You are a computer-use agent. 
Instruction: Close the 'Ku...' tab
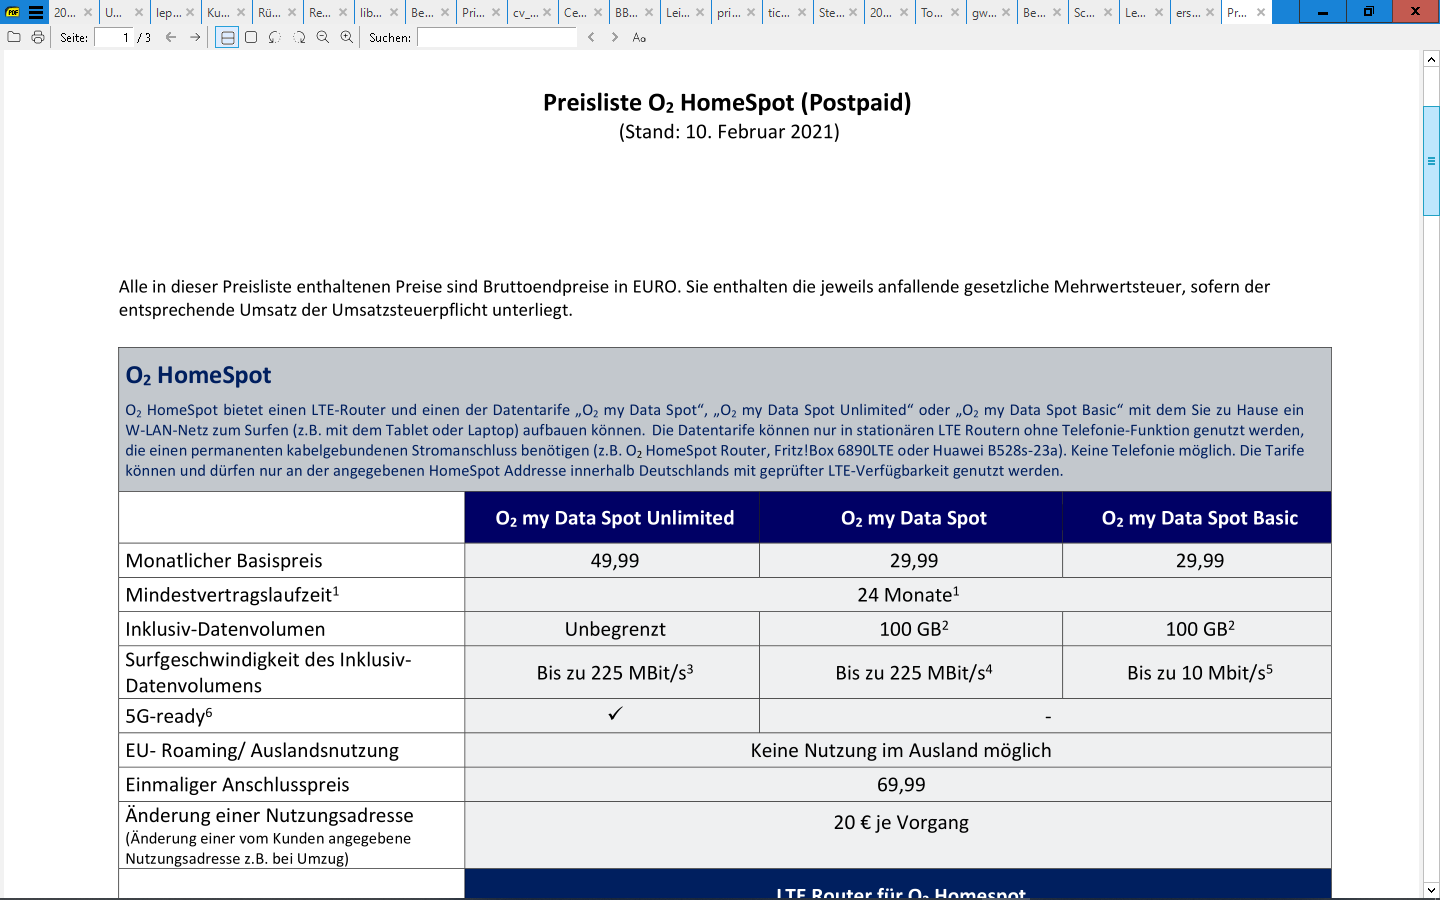(x=241, y=13)
